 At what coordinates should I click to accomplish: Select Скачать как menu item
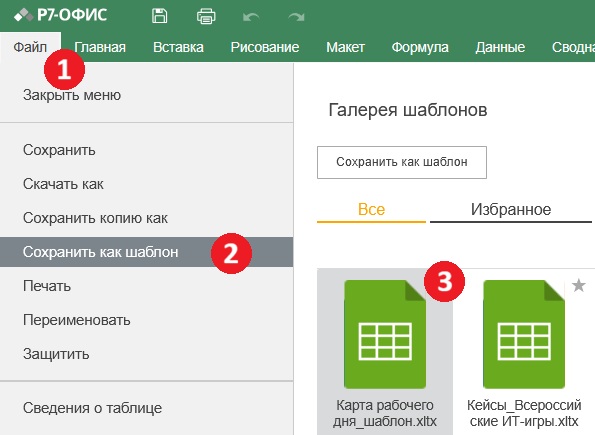click(x=146, y=184)
